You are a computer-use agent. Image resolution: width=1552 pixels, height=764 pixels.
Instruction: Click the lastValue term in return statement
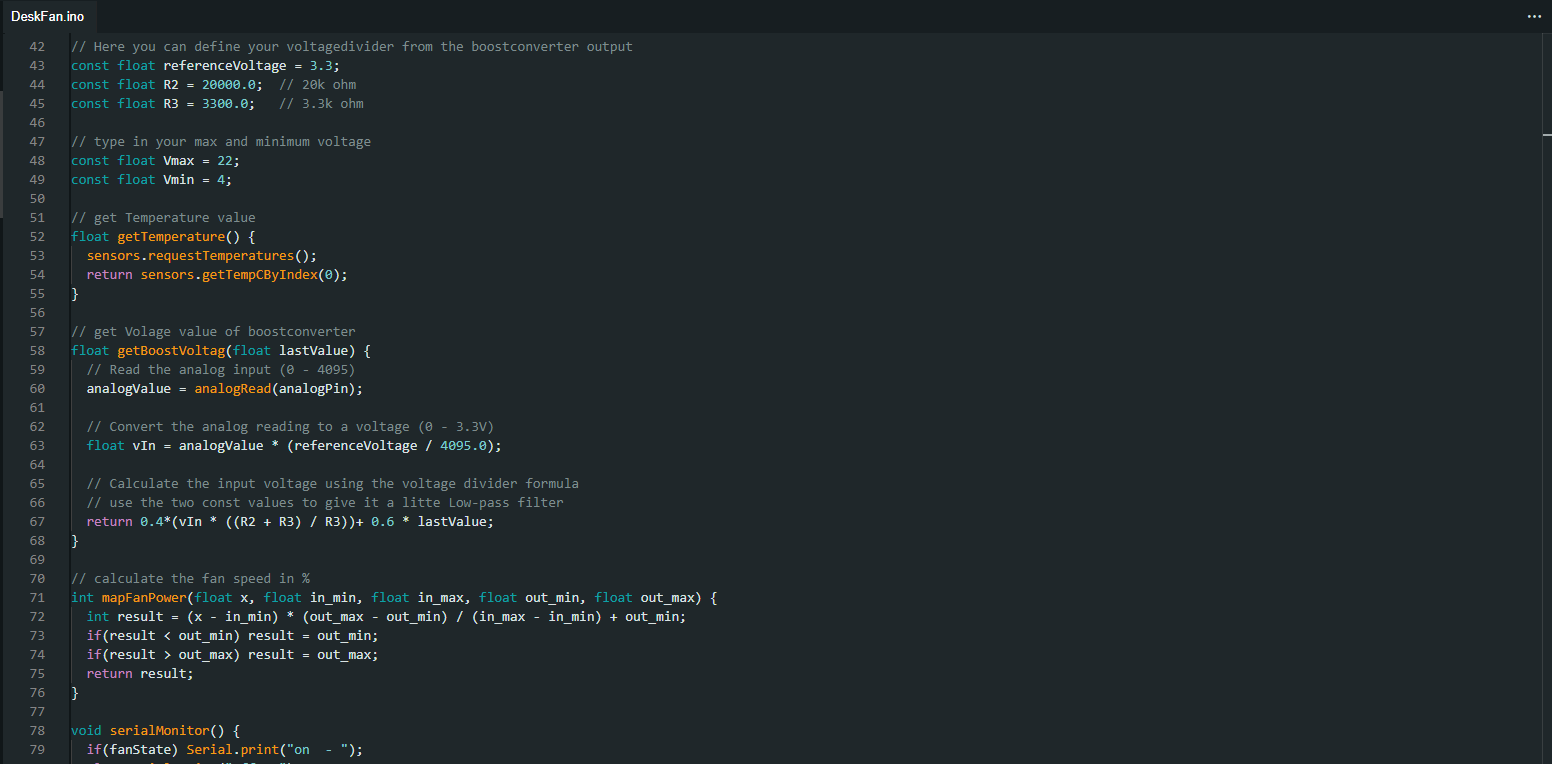(451, 521)
